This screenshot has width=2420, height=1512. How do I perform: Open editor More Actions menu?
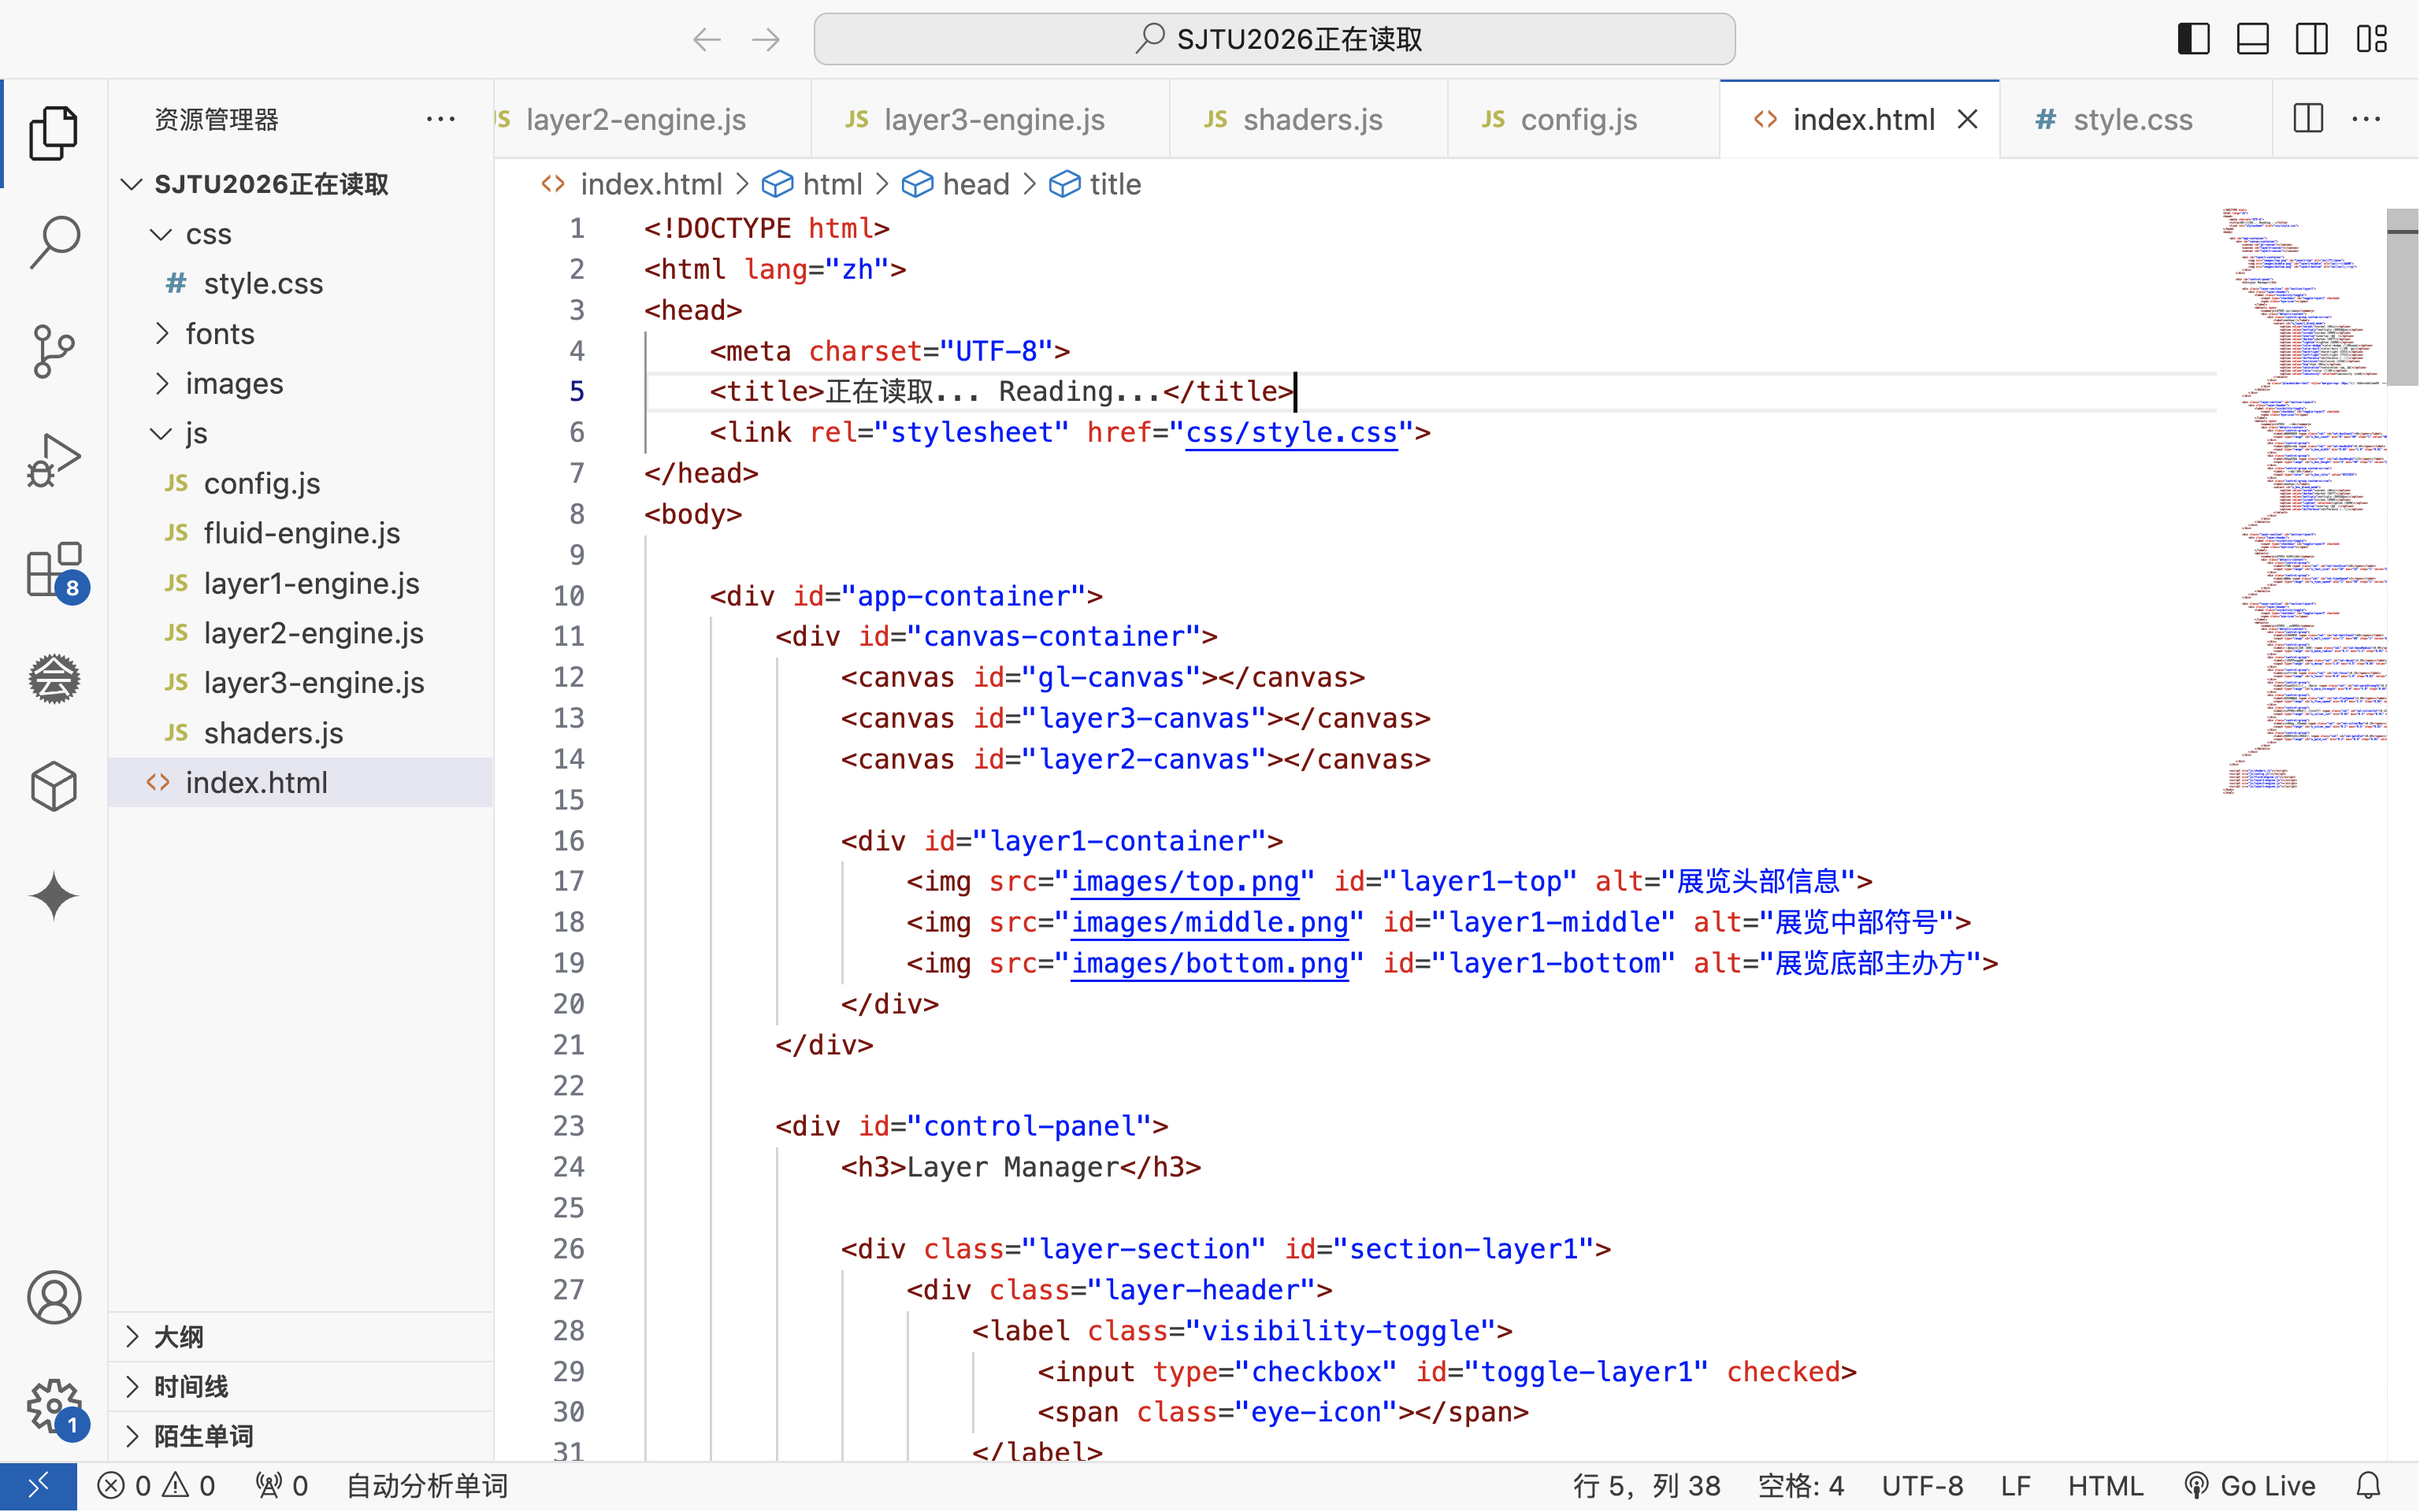2366,119
